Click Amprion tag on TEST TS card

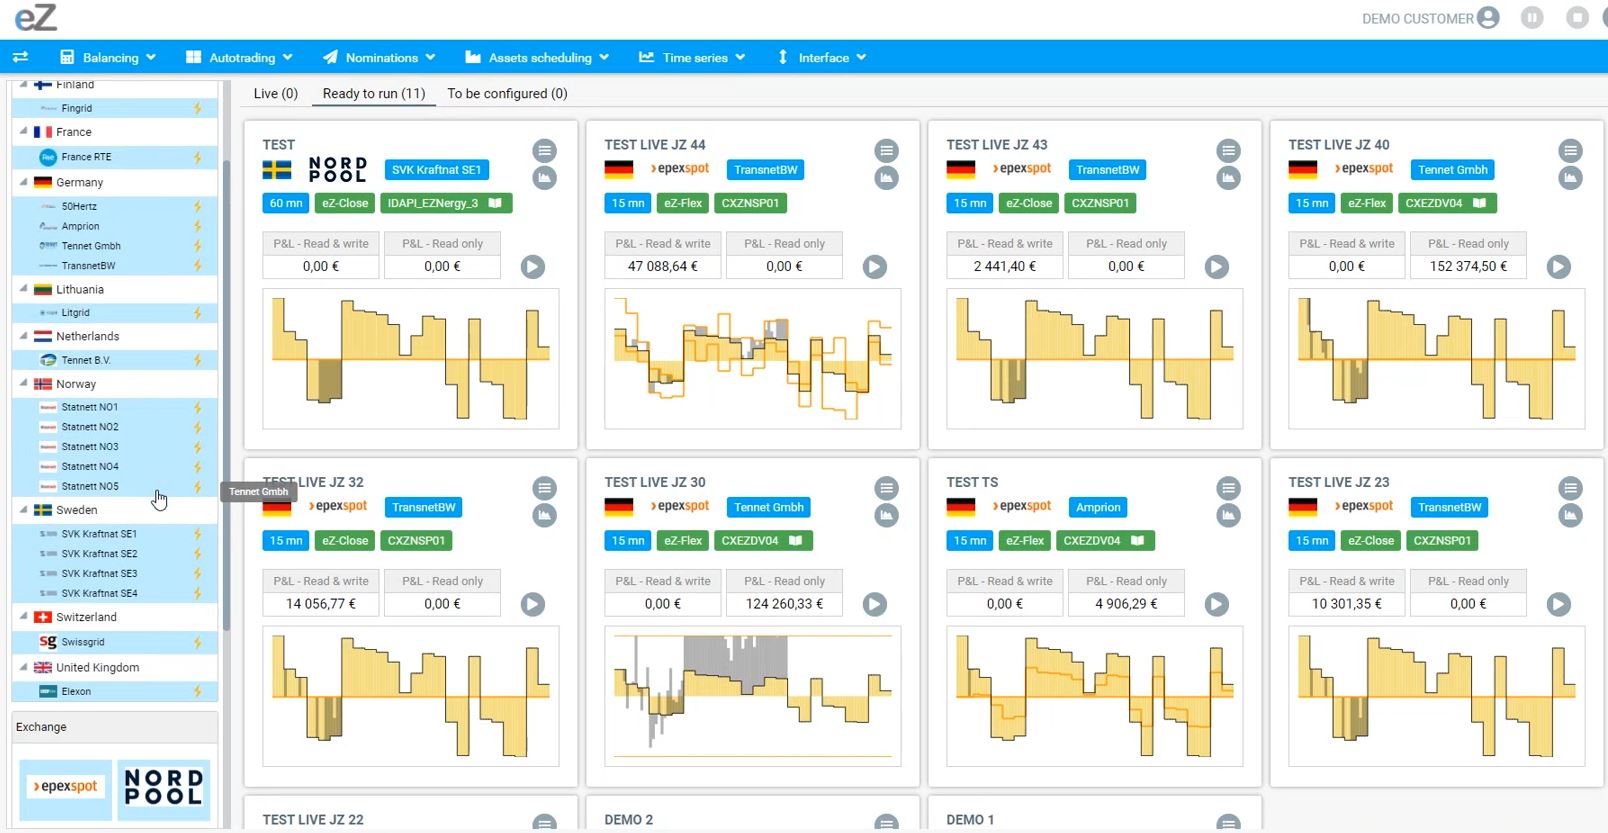click(x=1098, y=507)
